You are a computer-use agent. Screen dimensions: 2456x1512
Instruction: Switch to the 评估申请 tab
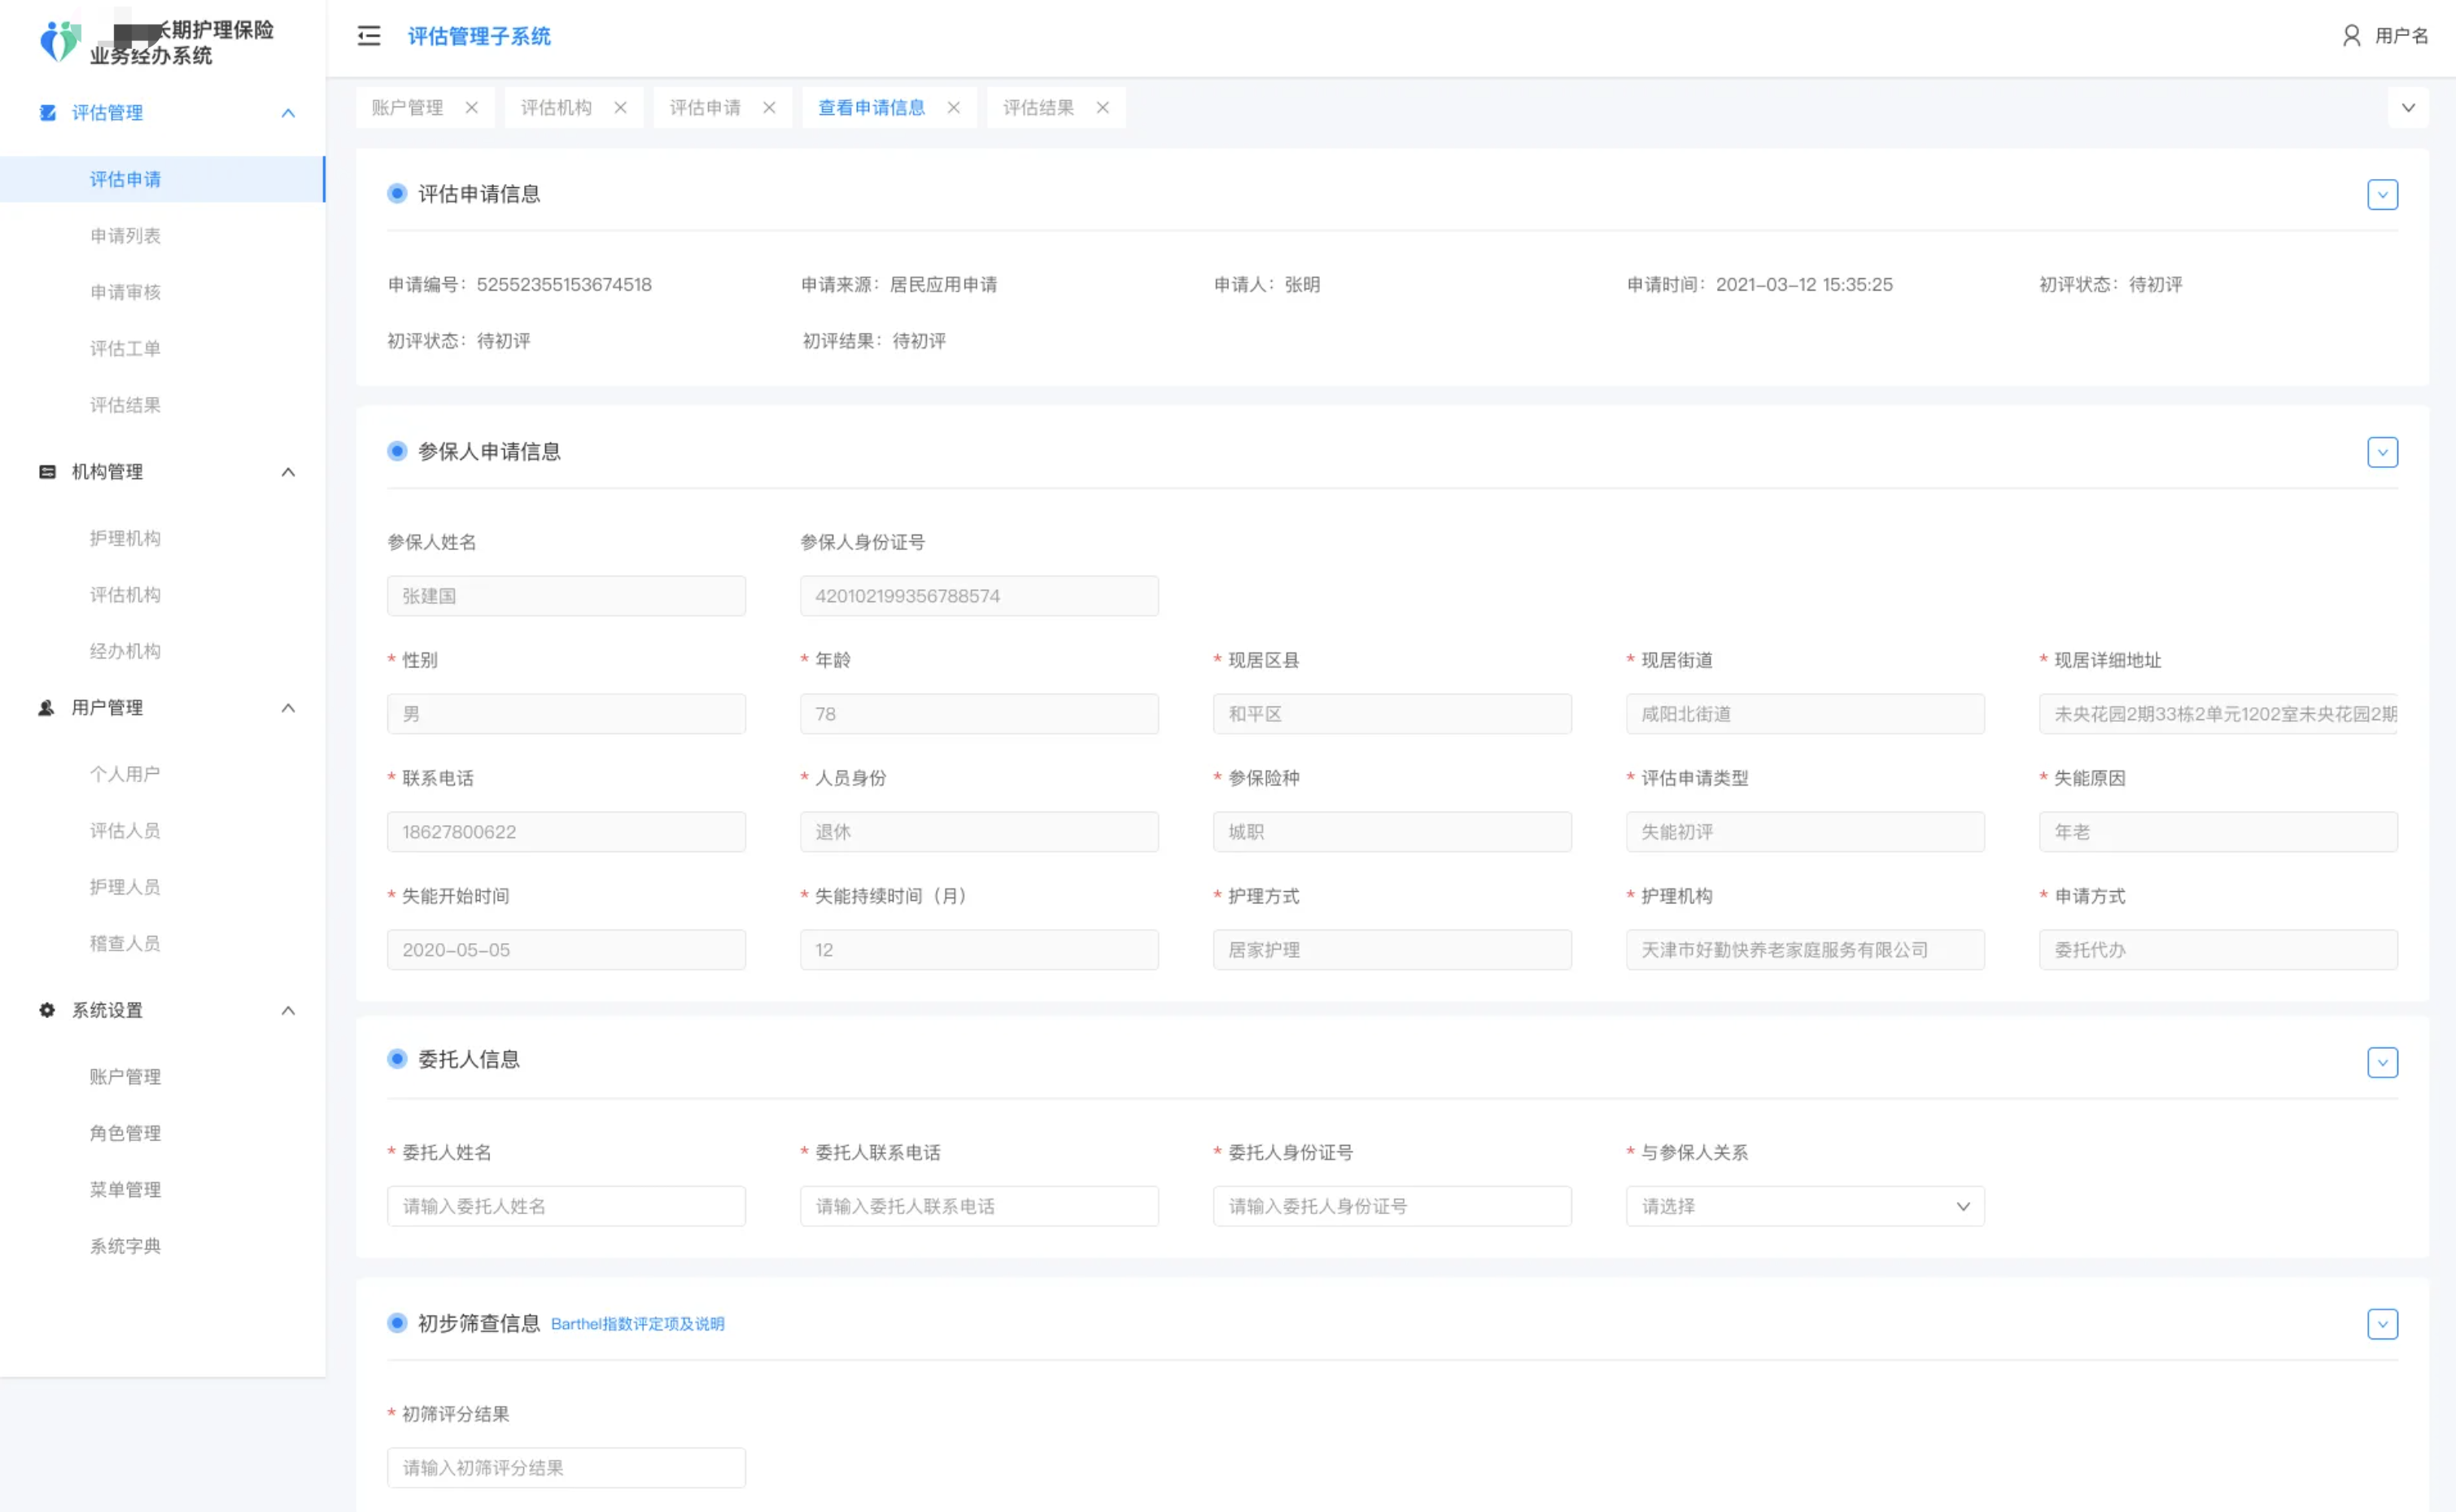[x=705, y=107]
